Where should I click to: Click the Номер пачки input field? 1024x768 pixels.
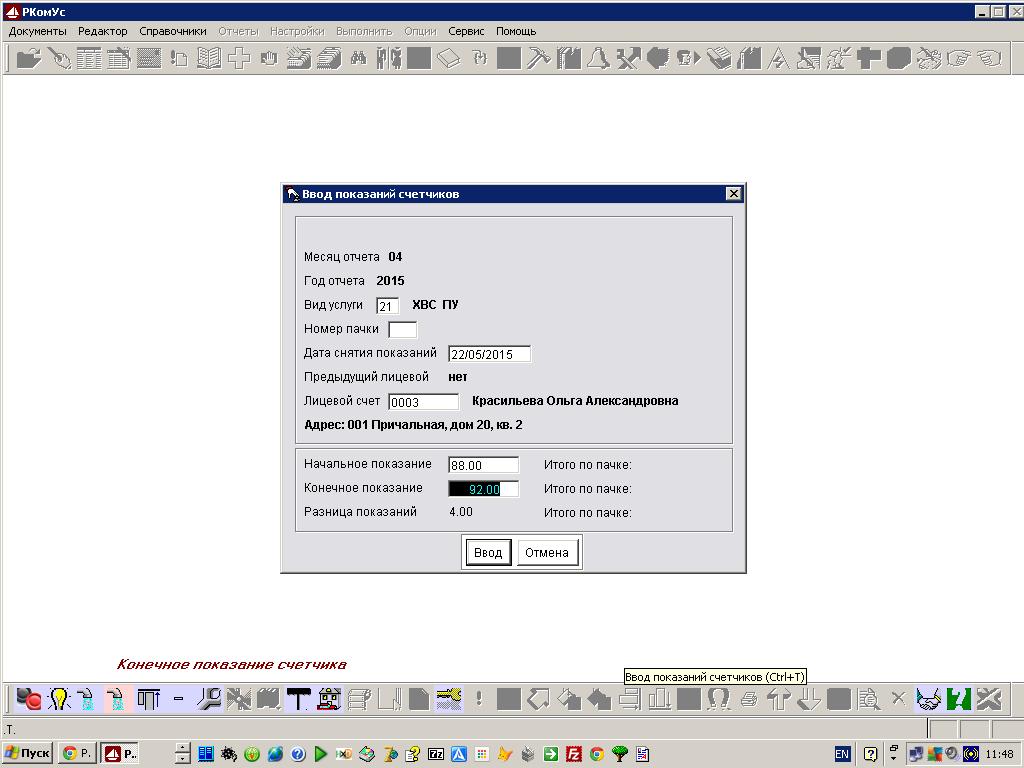point(402,330)
